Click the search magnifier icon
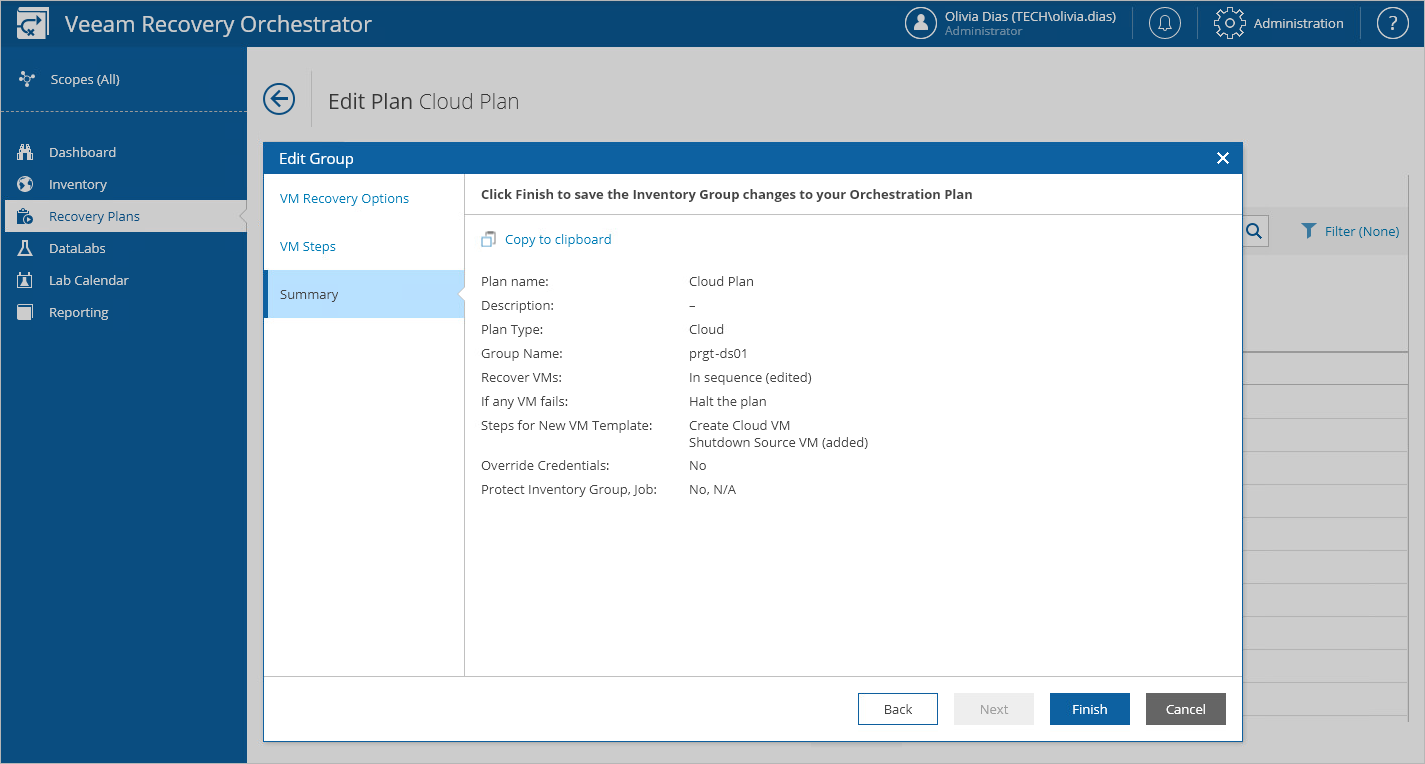The width and height of the screenshot is (1425, 764). pos(1255,231)
